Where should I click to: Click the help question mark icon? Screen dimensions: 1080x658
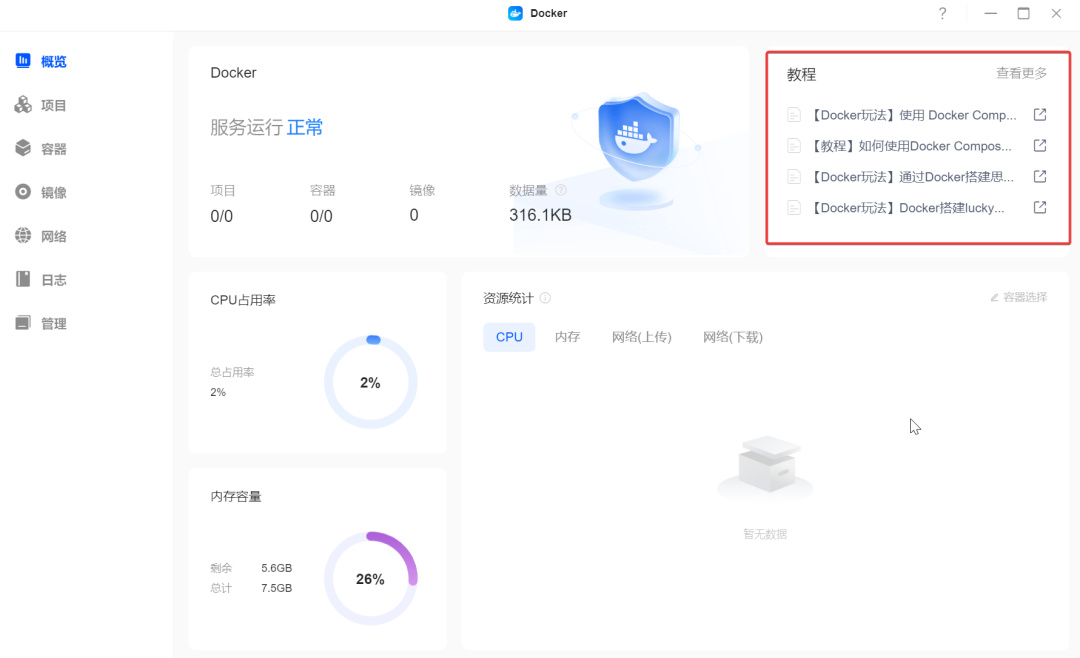pos(942,13)
